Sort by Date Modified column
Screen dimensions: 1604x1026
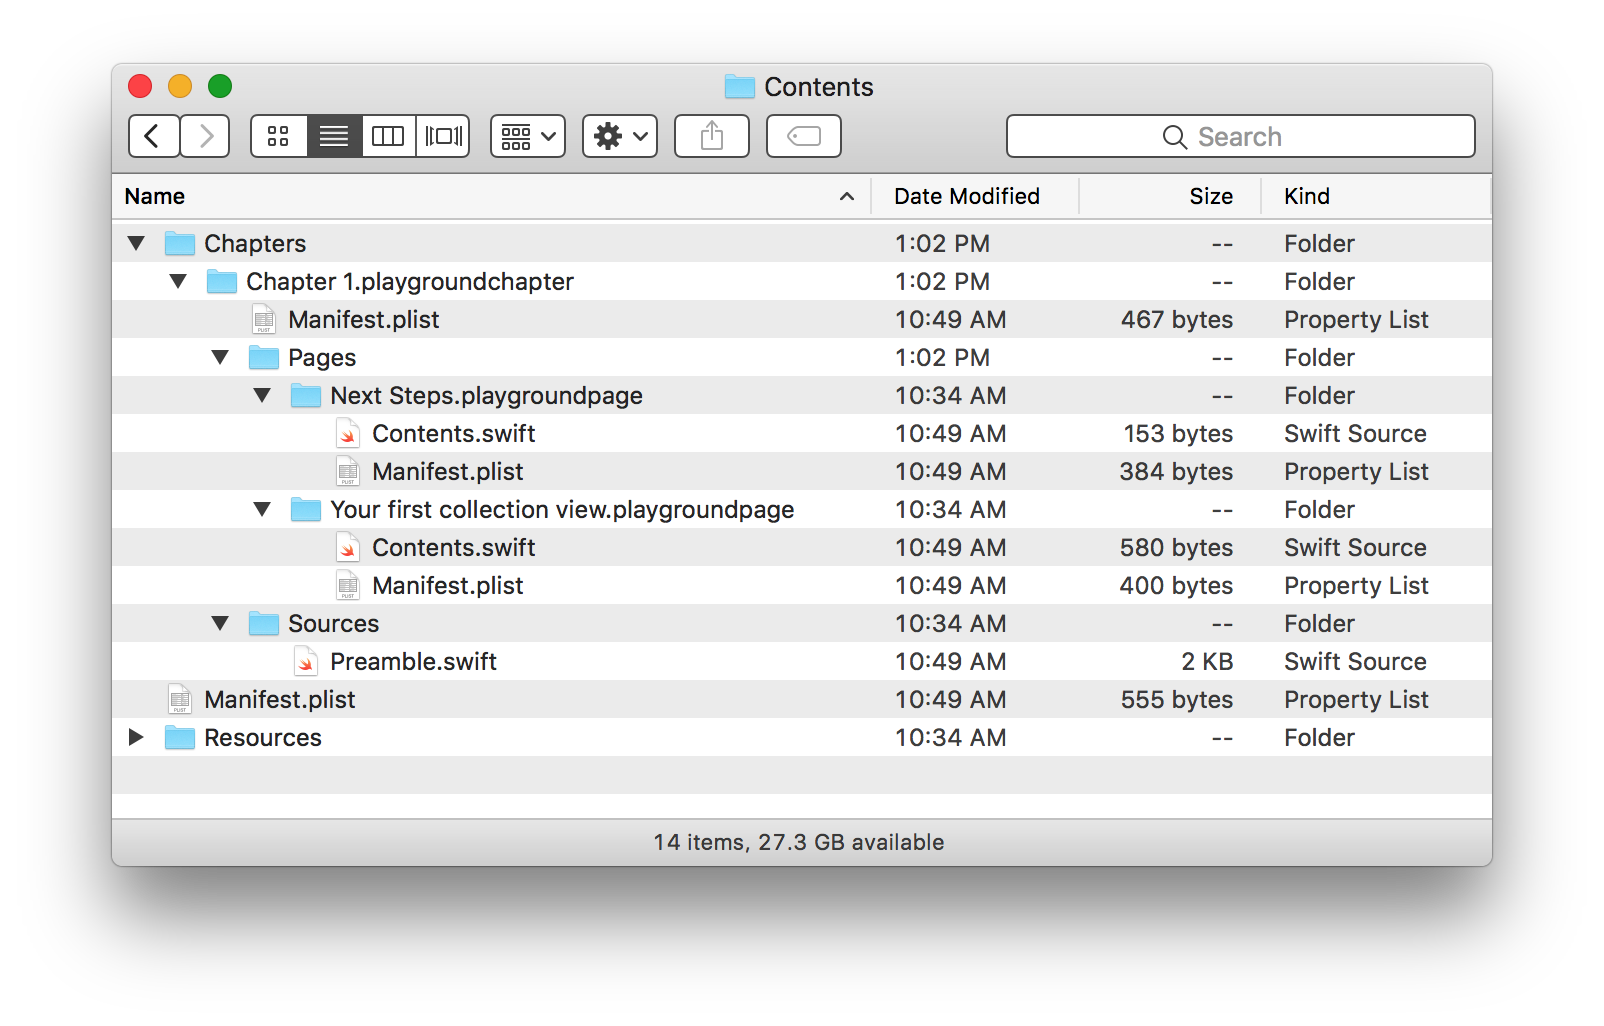[x=966, y=196]
